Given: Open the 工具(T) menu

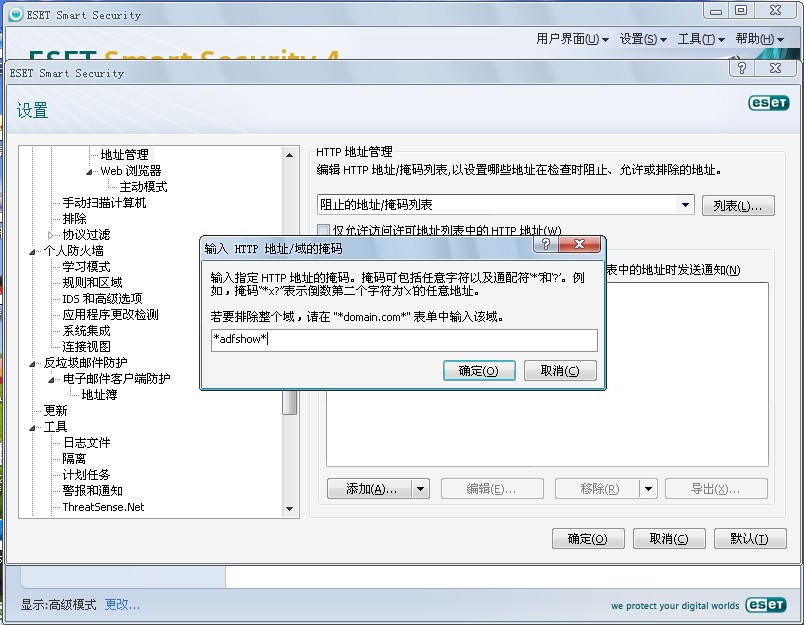Looking at the screenshot, I should tap(701, 39).
